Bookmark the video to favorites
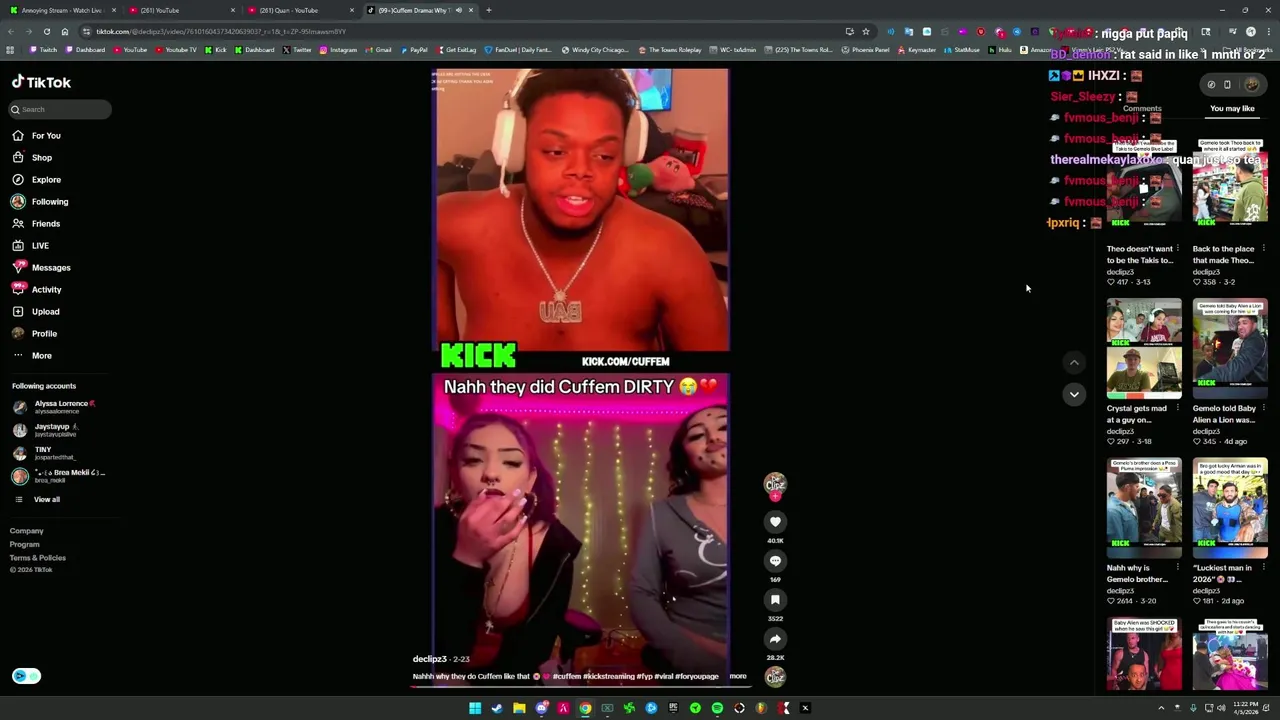The width and height of the screenshot is (1280, 720). (775, 600)
